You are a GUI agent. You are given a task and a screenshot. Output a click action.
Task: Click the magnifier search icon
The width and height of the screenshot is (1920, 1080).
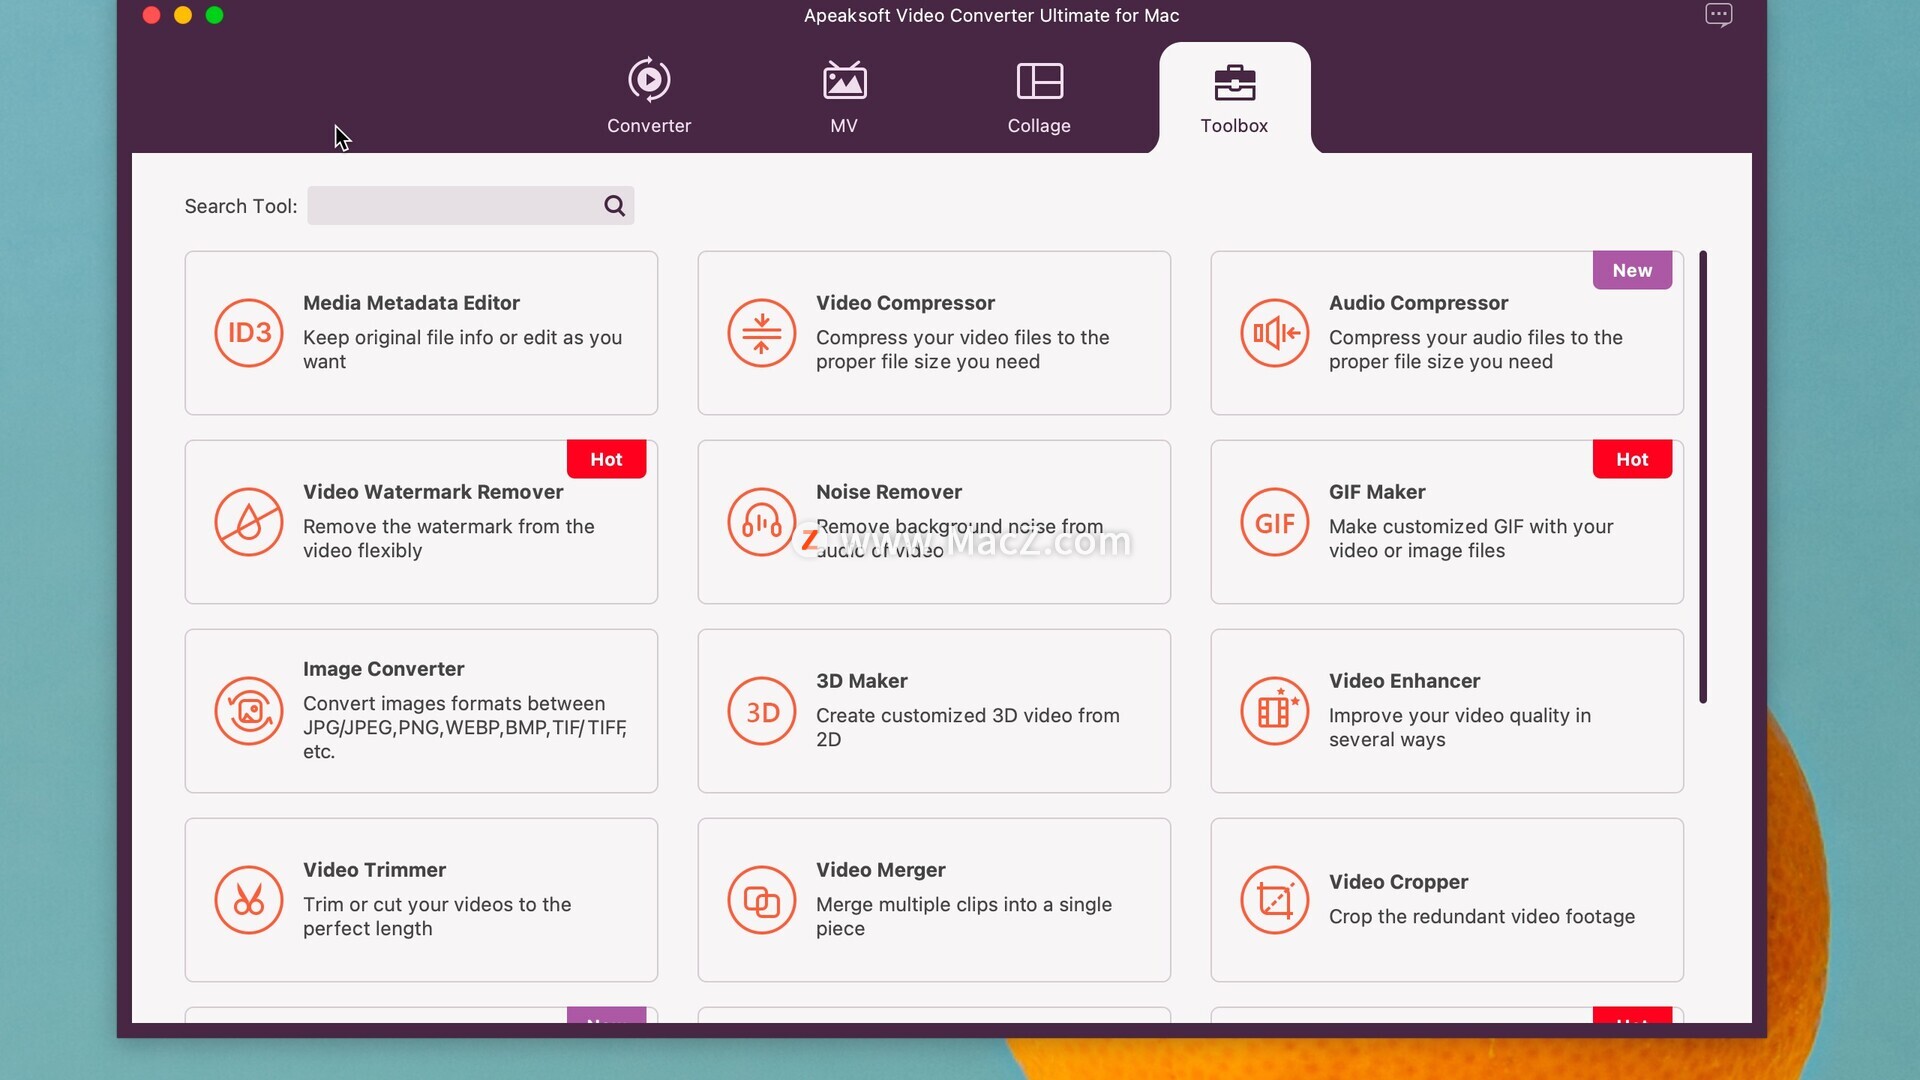[x=614, y=206]
